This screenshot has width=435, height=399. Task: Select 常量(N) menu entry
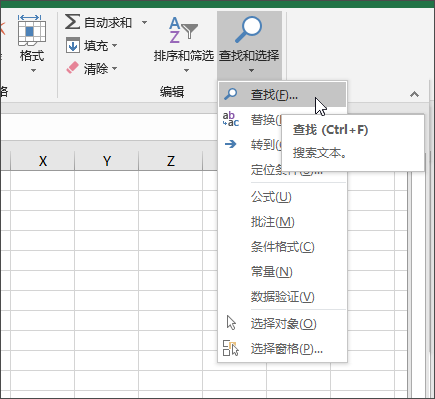click(283, 272)
